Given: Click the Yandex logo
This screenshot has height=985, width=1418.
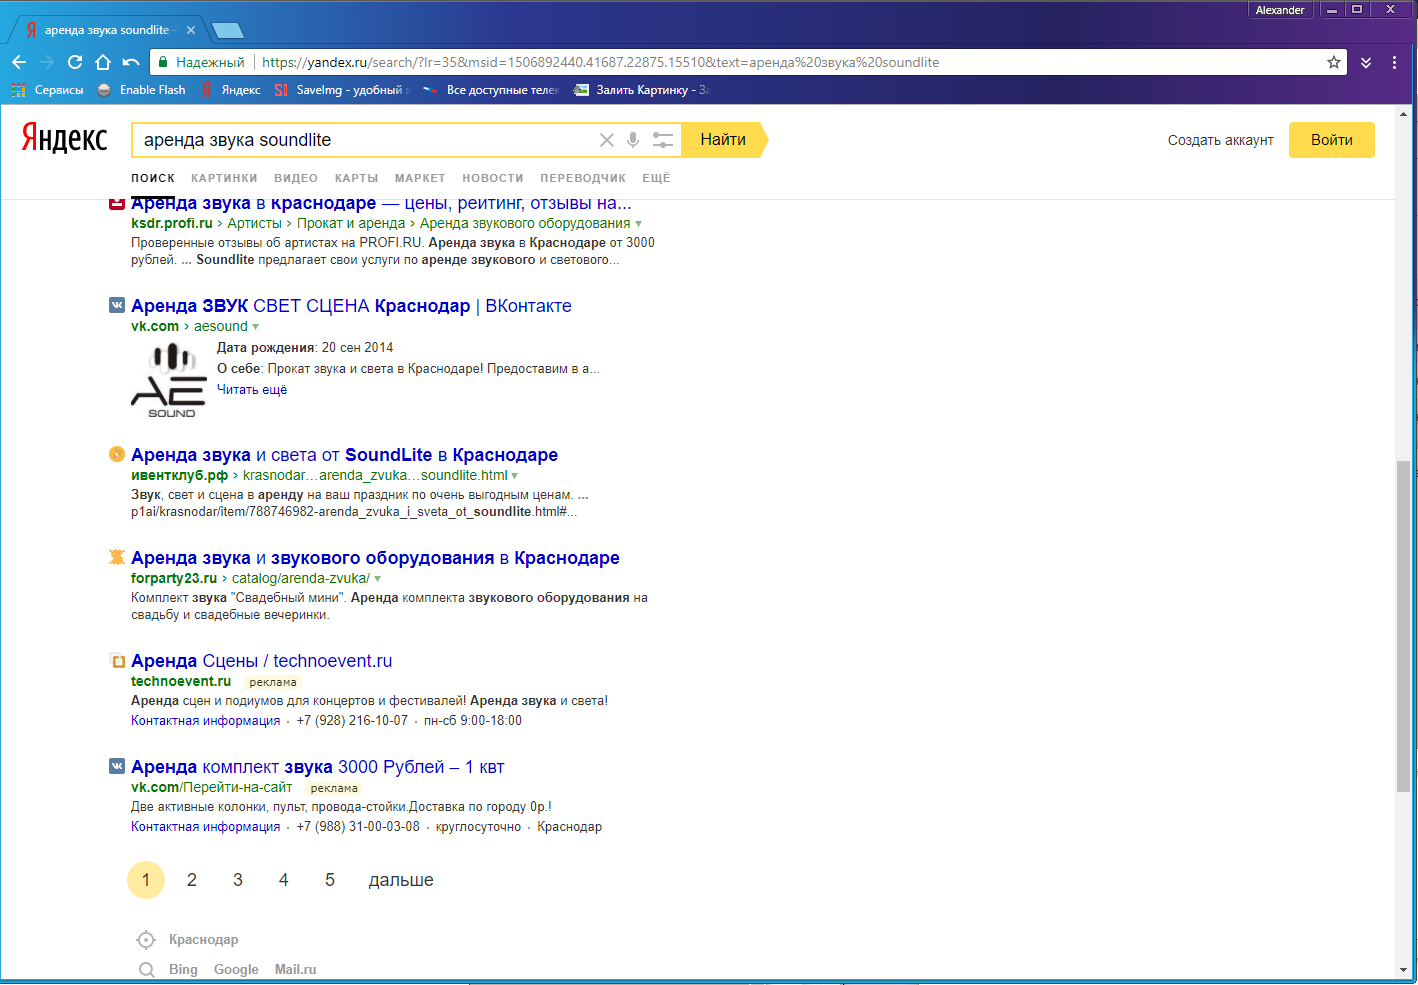Looking at the screenshot, I should click(x=65, y=139).
